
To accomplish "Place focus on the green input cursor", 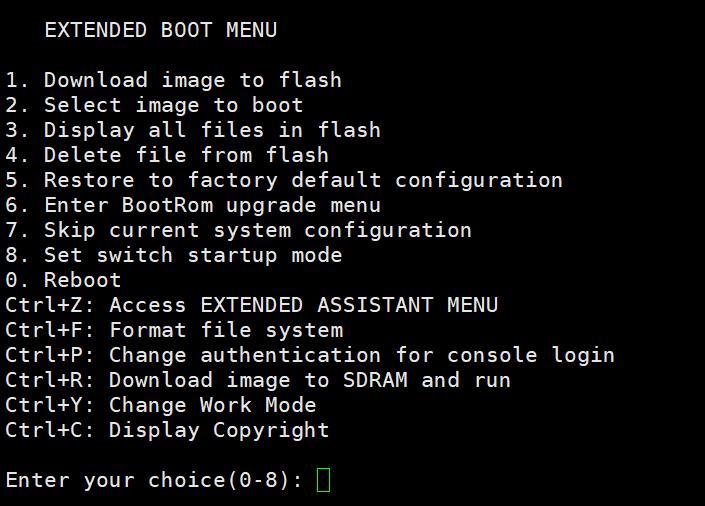I will pyautogui.click(x=323, y=480).
